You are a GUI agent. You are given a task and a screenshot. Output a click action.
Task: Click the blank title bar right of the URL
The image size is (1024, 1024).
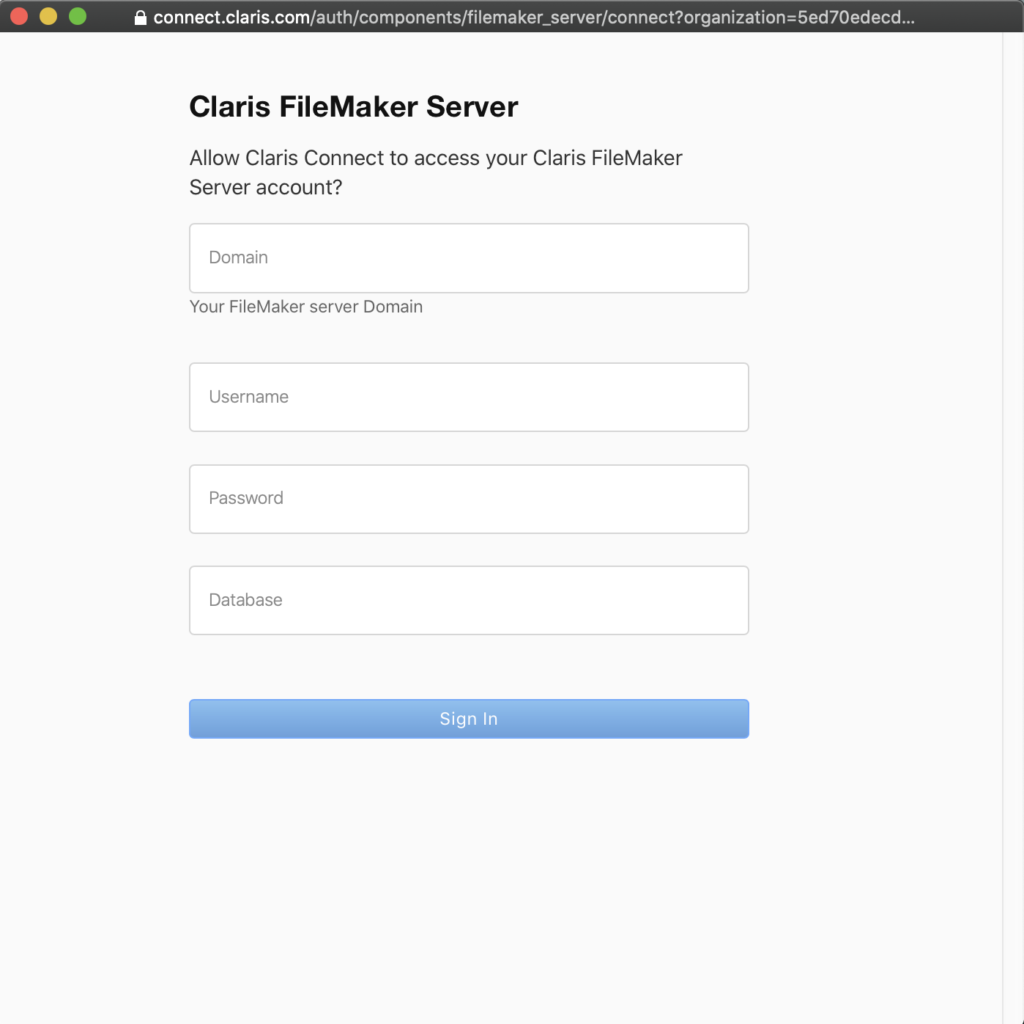coord(970,16)
